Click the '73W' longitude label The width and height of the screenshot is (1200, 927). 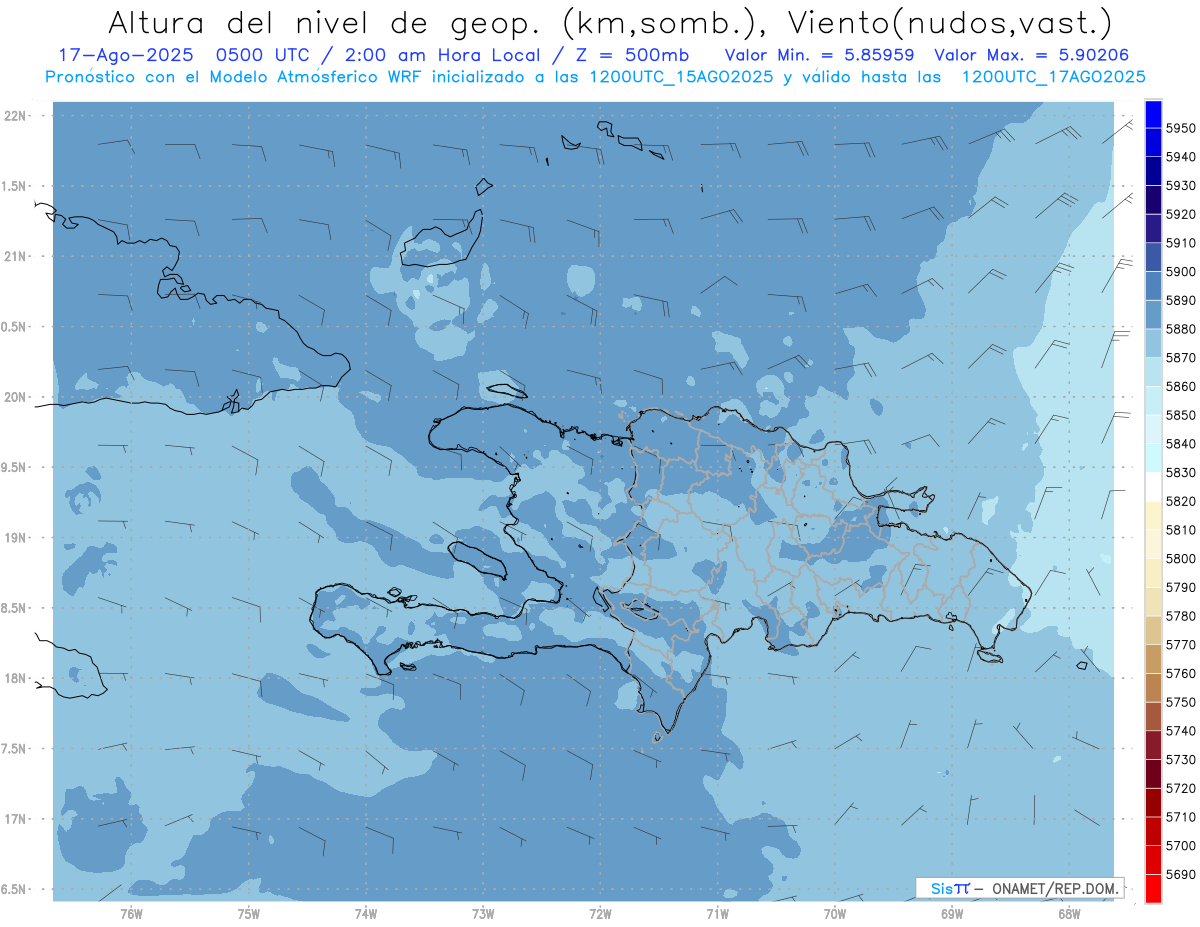(x=483, y=914)
